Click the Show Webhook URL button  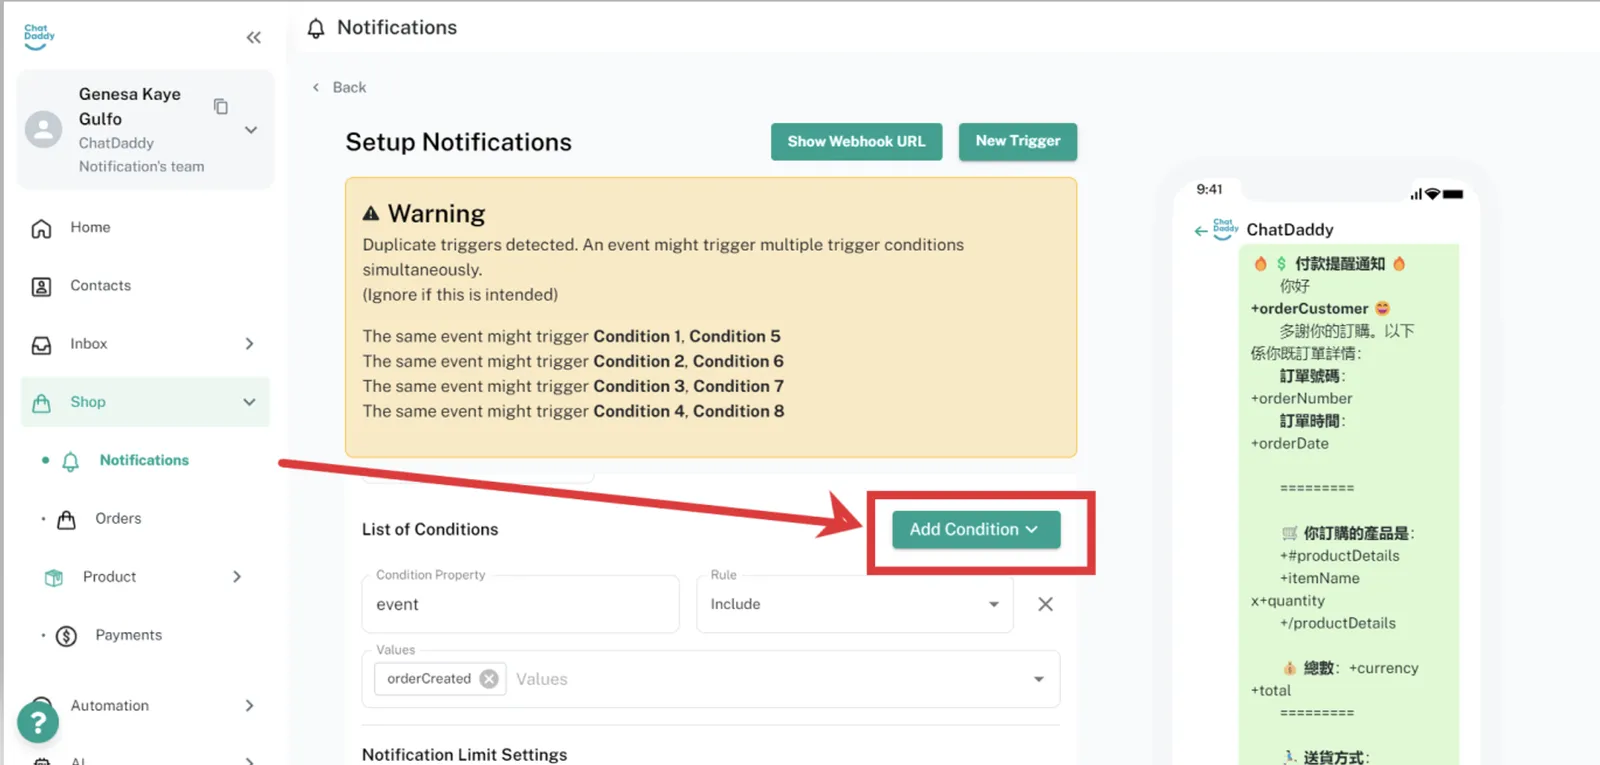click(856, 142)
